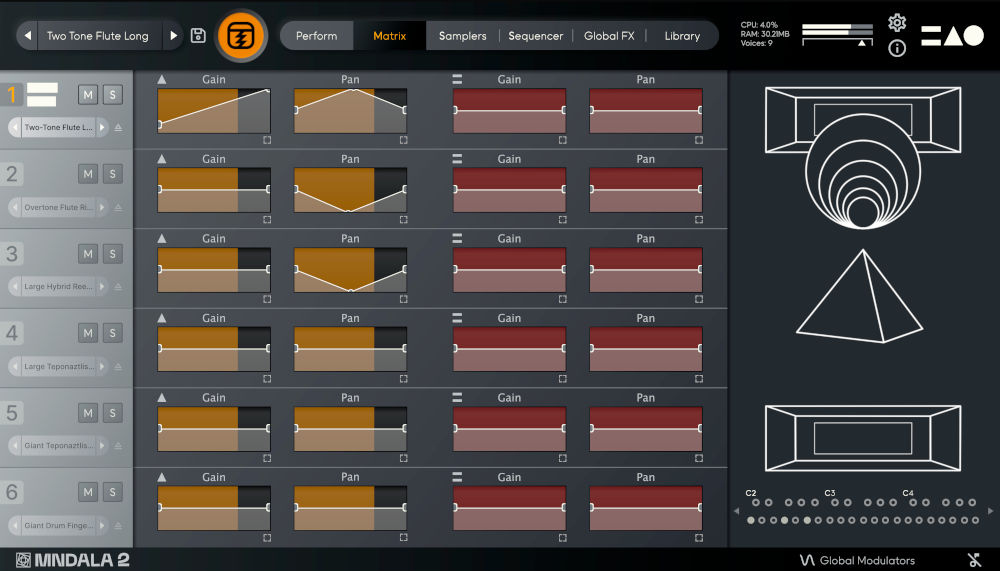Save the current preset with floppy icon
This screenshot has height=571, width=1000.
tap(198, 36)
